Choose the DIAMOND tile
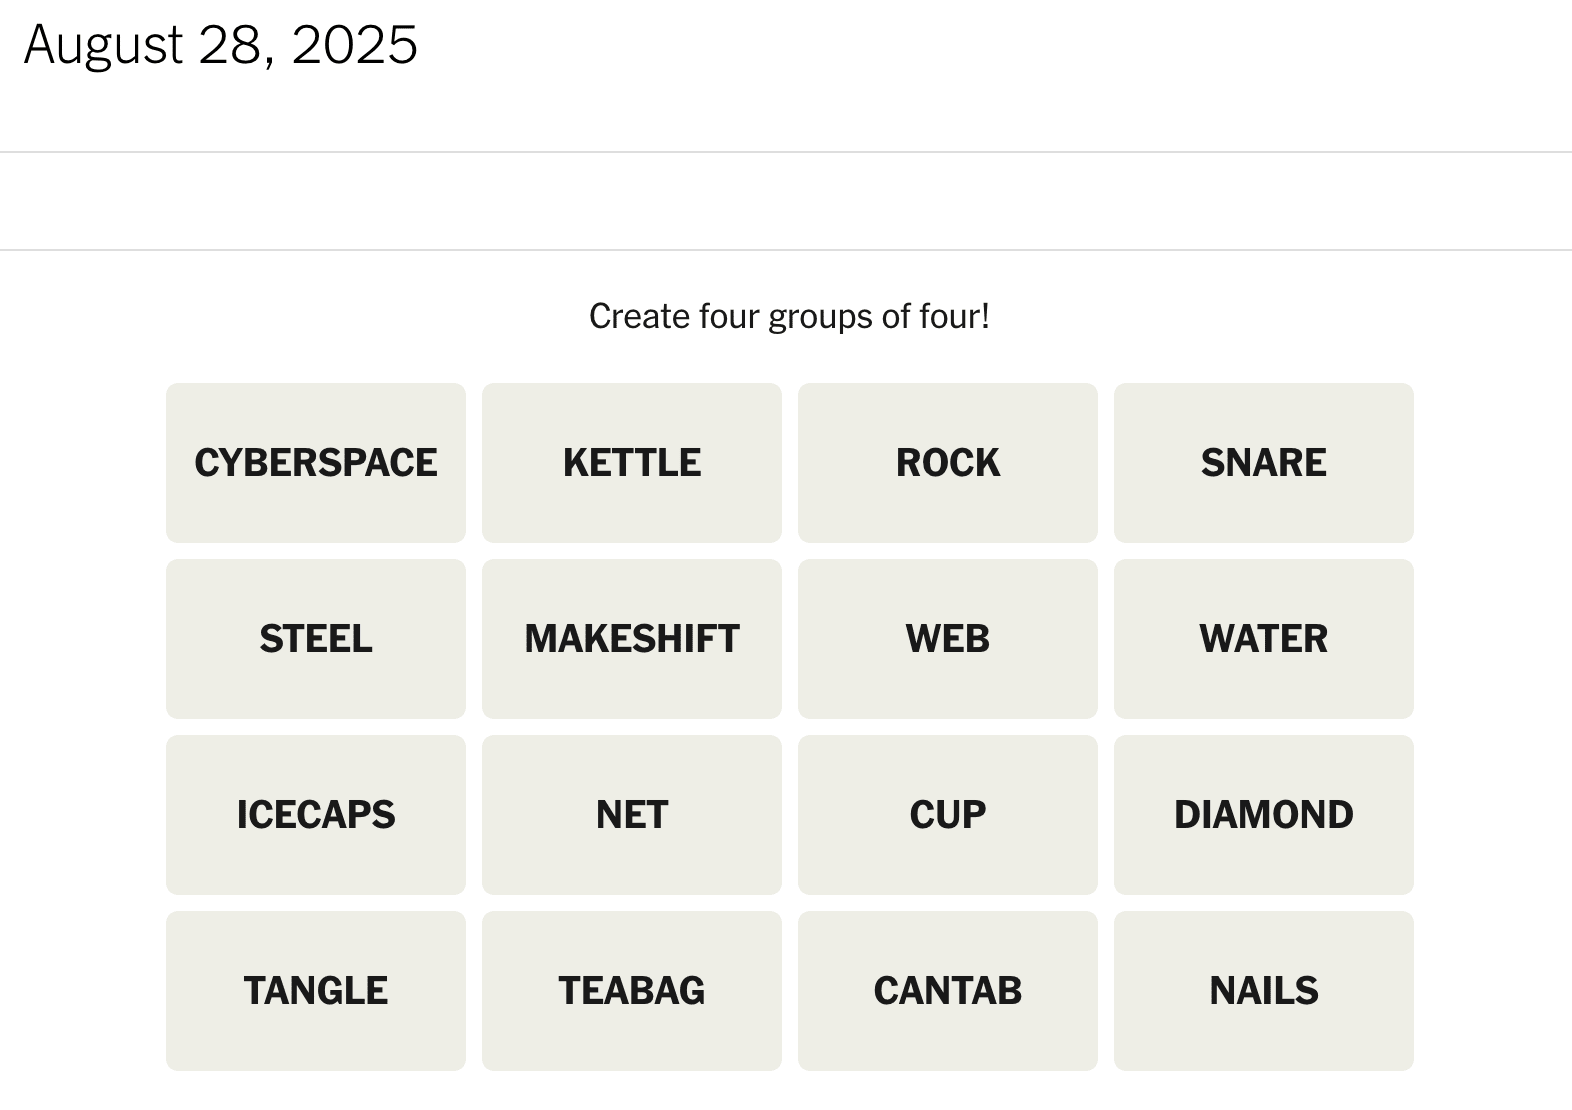This screenshot has width=1572, height=1110. coord(1263,815)
